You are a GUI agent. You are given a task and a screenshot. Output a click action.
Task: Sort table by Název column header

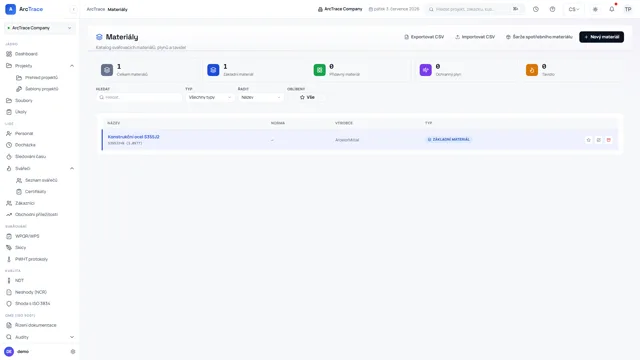(x=113, y=123)
